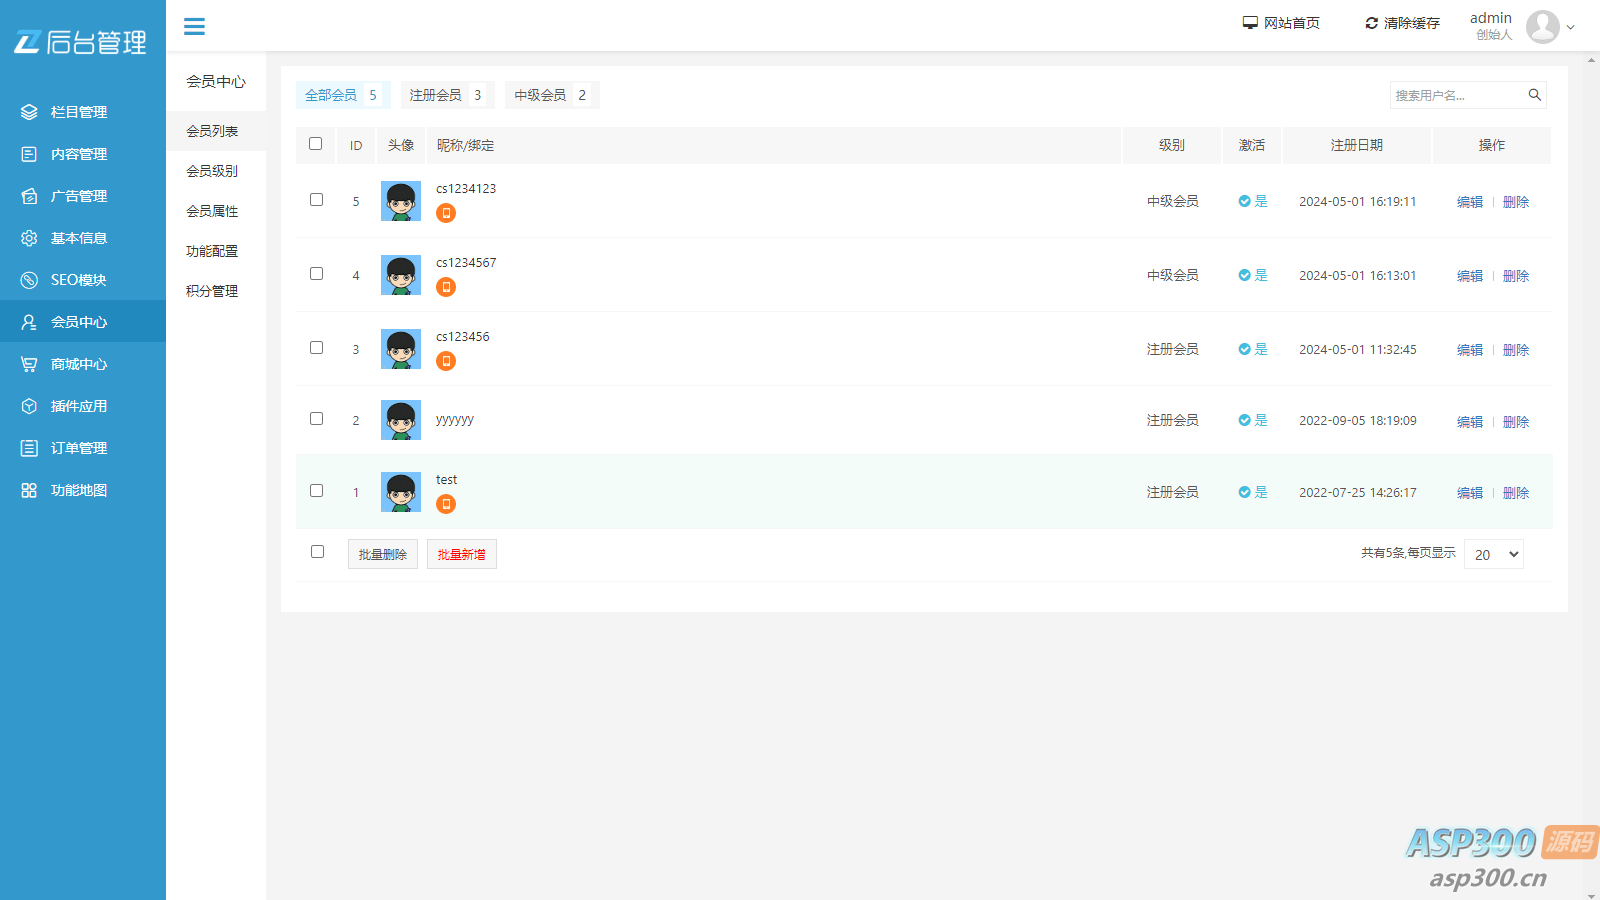Select the checkbox for member ID 3
The height and width of the screenshot is (900, 1600).
coord(316,348)
